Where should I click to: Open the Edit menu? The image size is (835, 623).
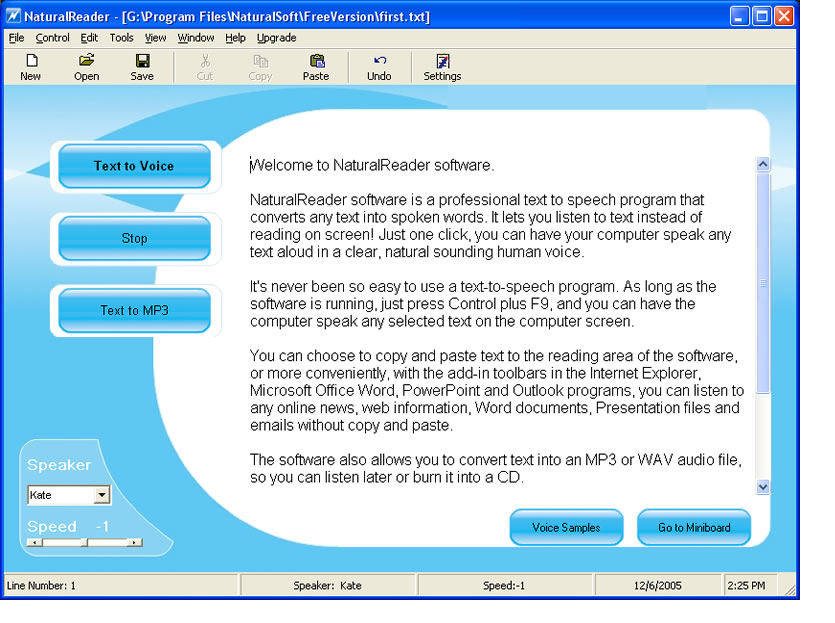(x=89, y=38)
